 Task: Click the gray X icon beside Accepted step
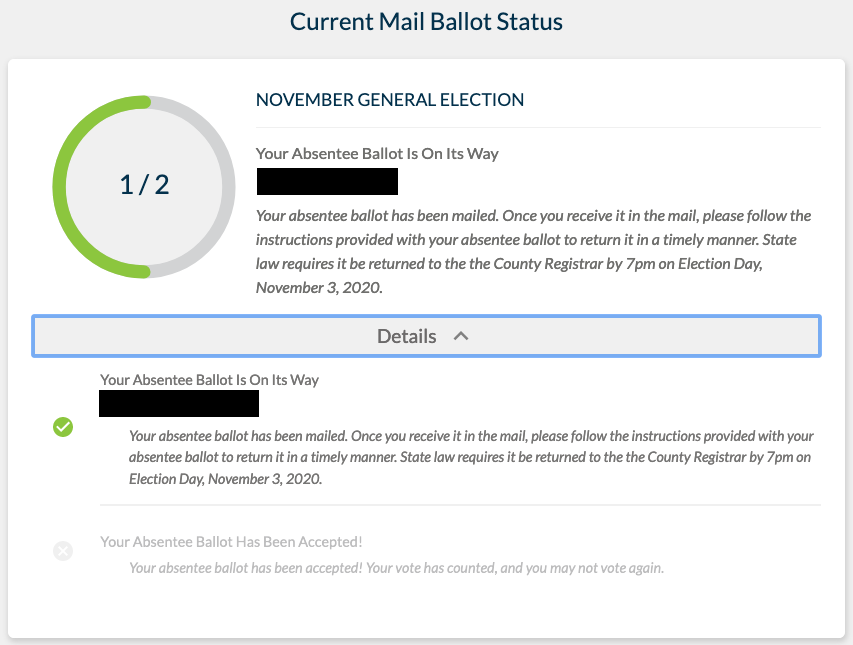[x=63, y=551]
